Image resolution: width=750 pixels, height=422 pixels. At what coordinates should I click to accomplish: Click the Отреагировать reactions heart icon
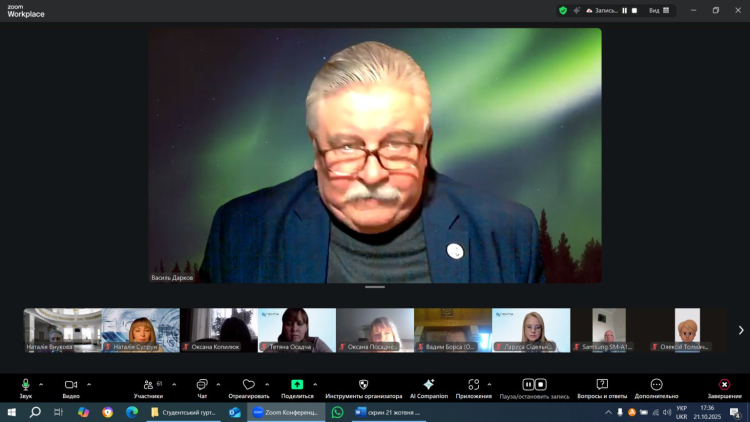(249, 385)
